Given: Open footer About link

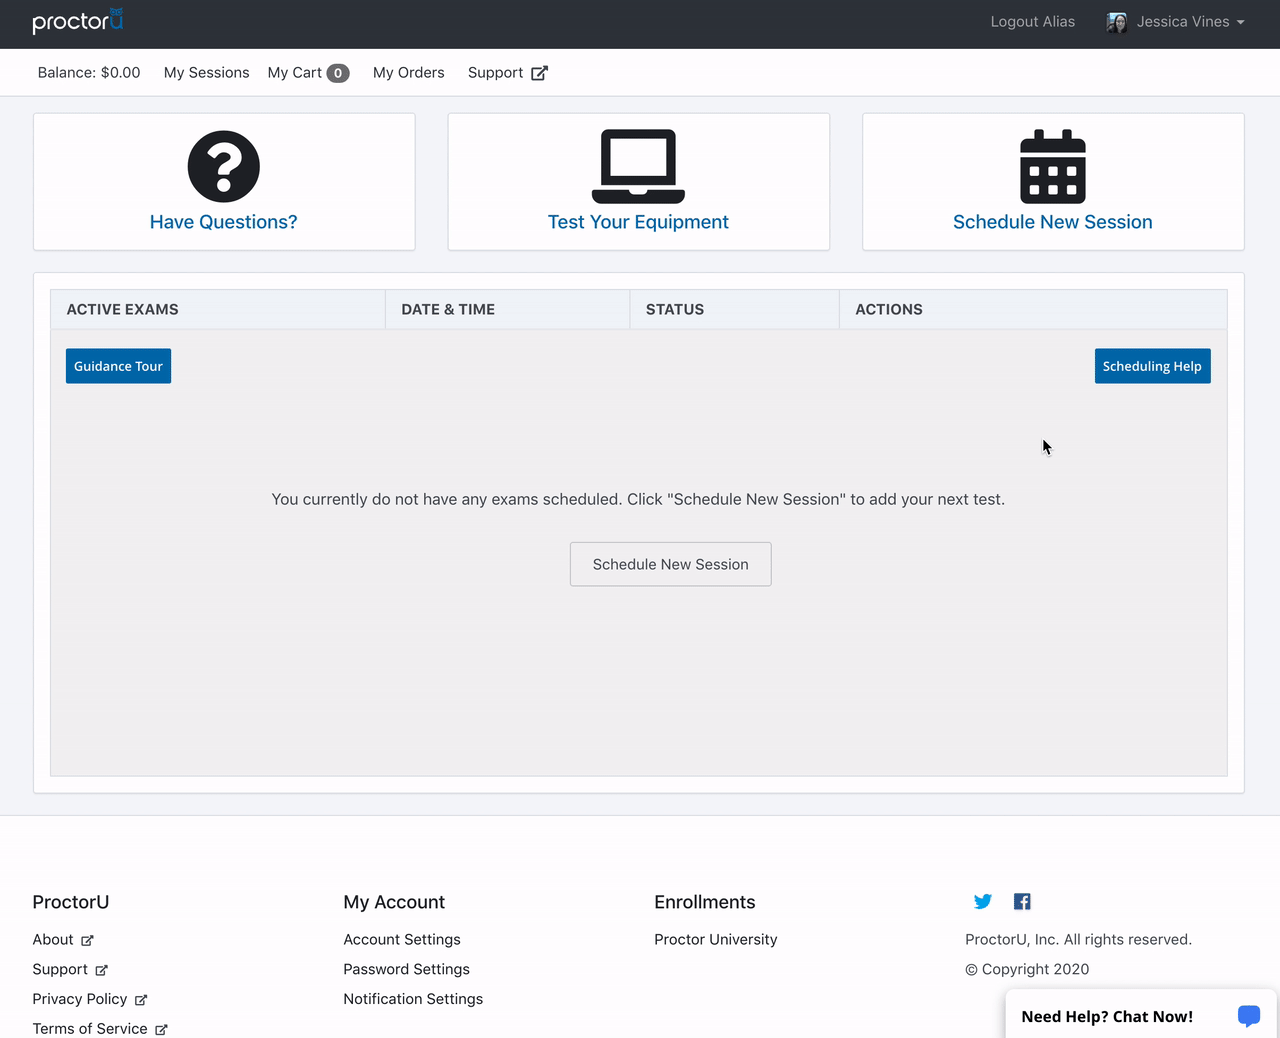Looking at the screenshot, I should [53, 940].
